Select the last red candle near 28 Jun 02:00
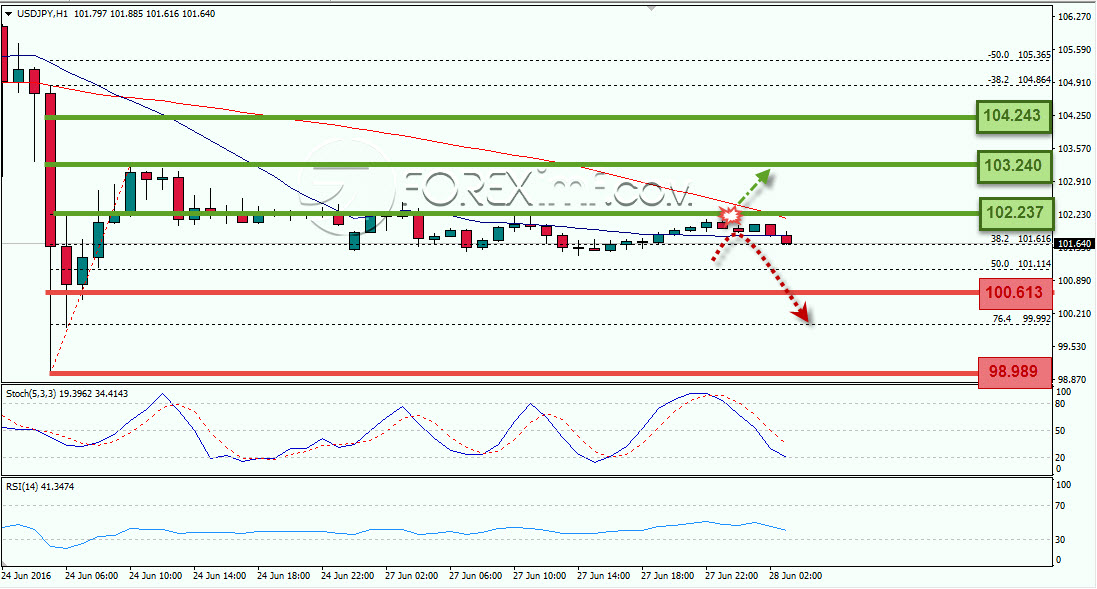The width and height of the screenshot is (1097, 589). 786,239
